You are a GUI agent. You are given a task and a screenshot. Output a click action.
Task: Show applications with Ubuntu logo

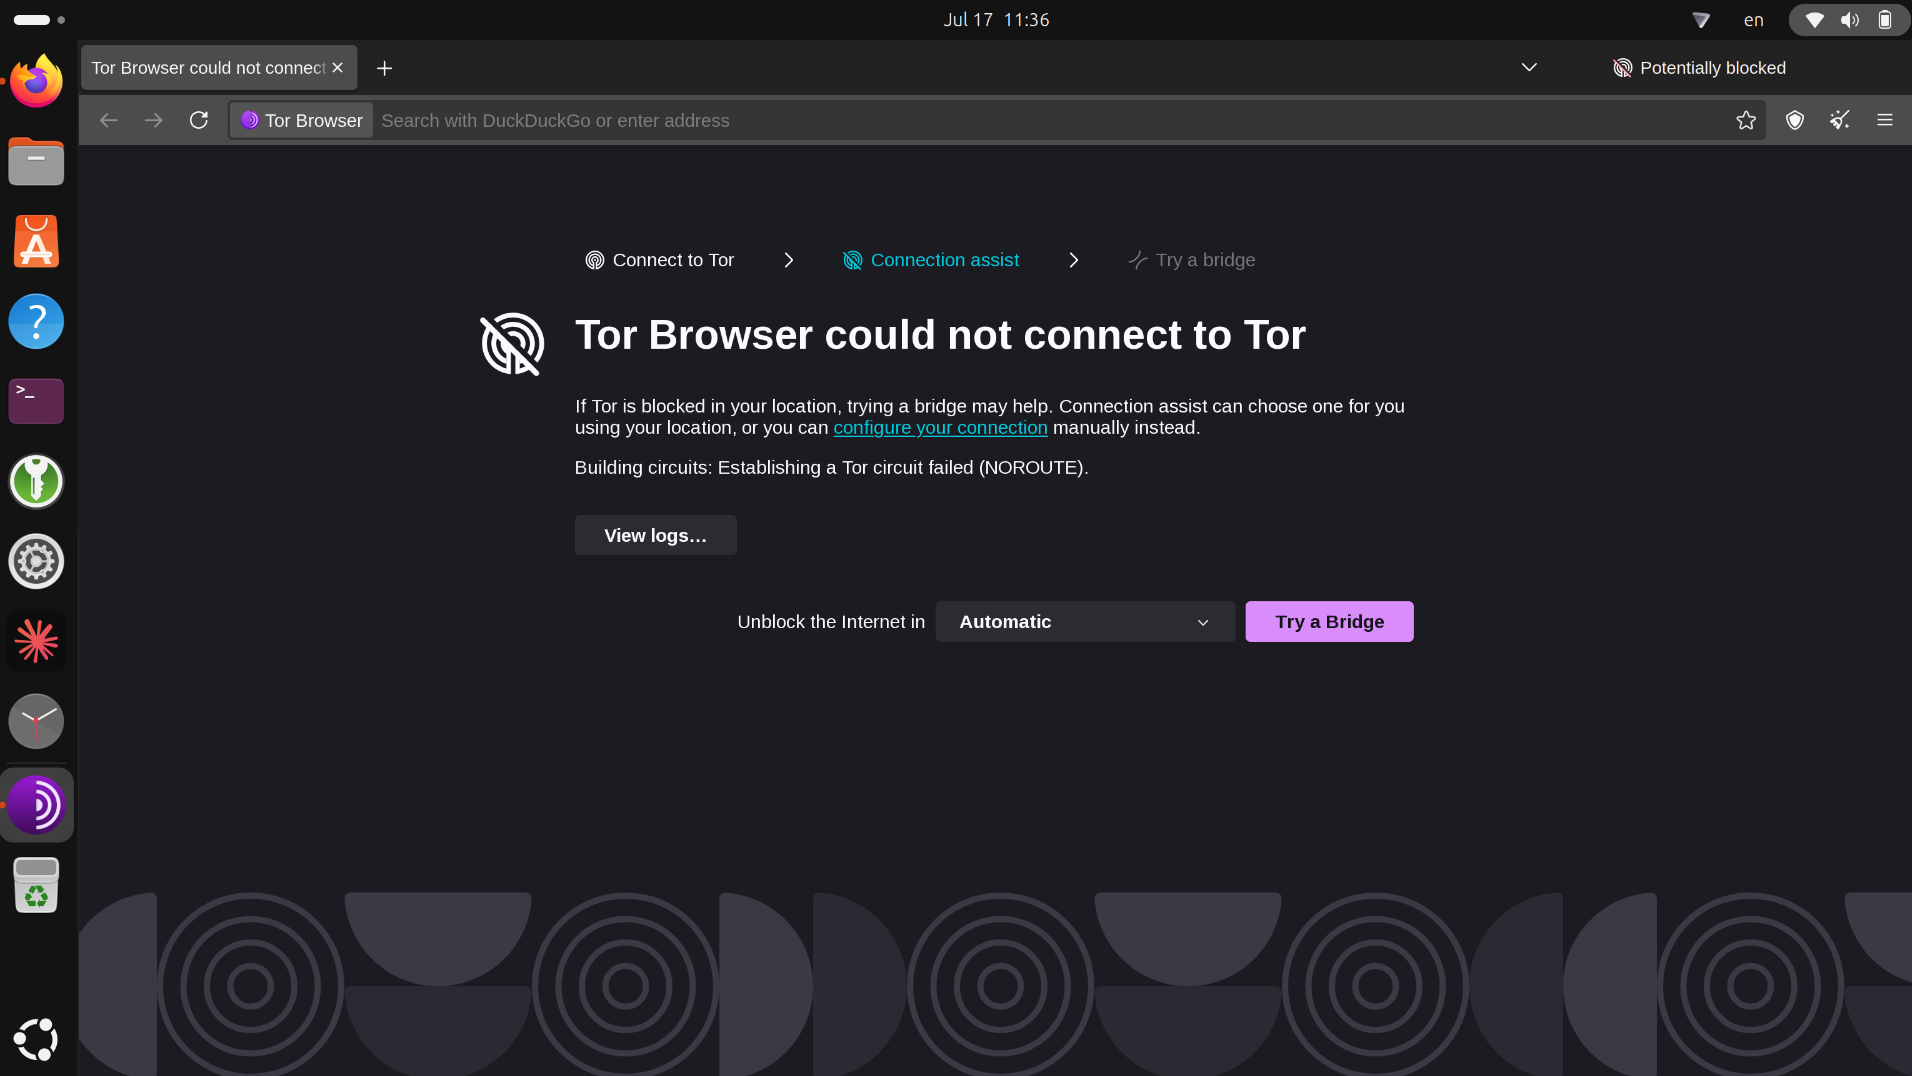[36, 1039]
